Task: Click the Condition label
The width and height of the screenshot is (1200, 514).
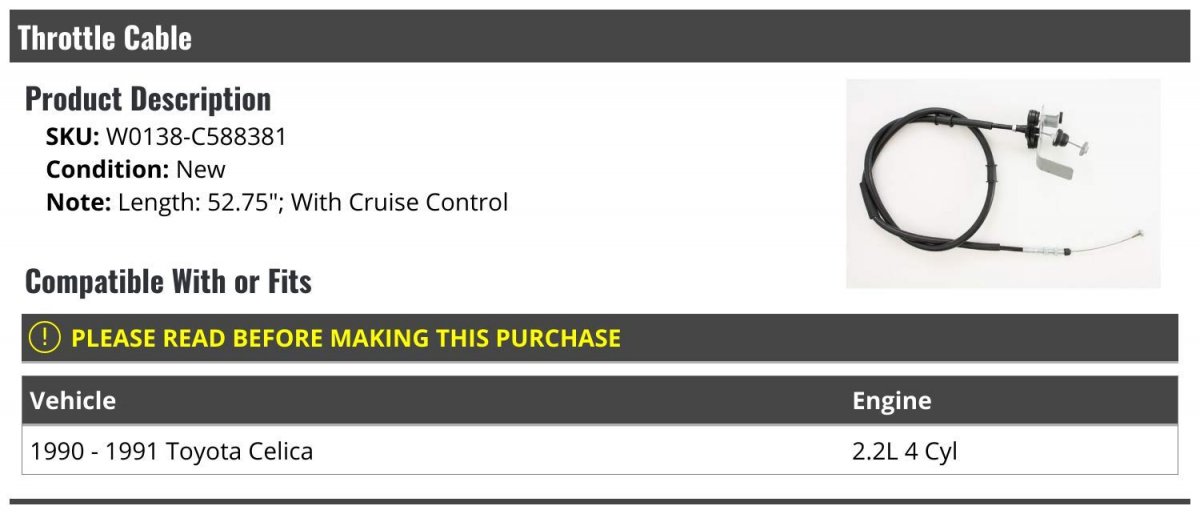Action: tap(107, 169)
